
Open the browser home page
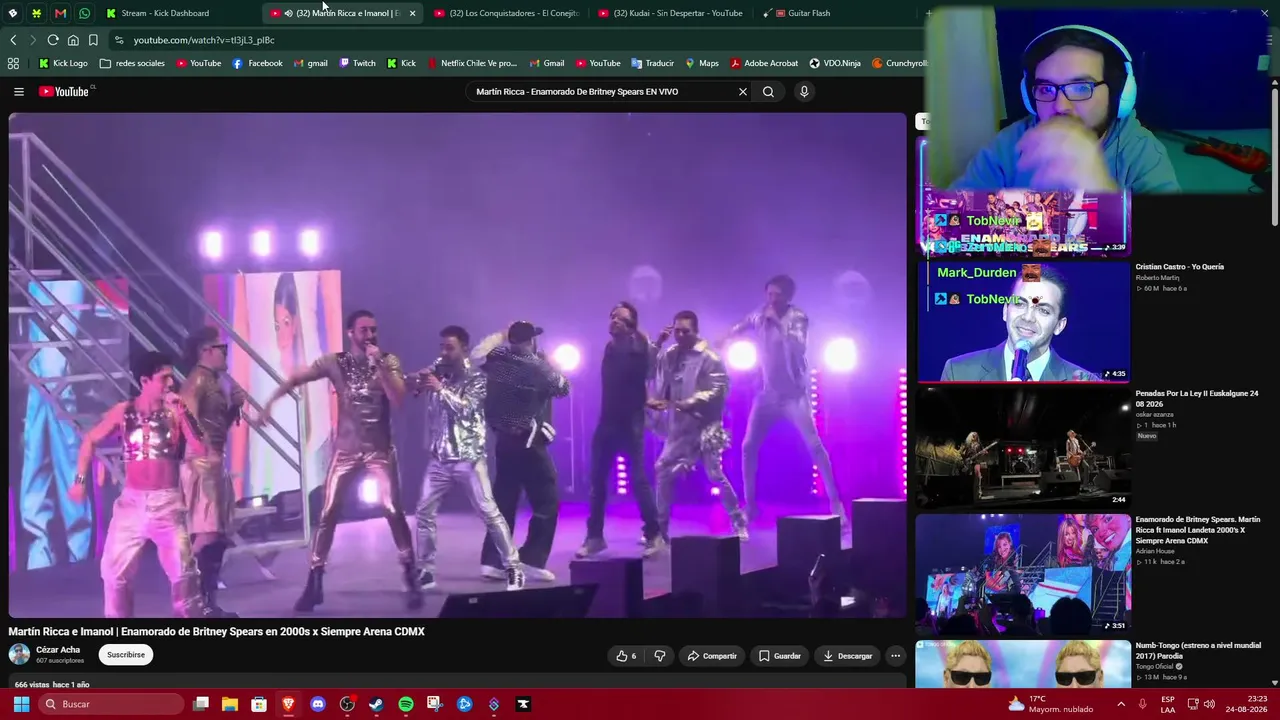pyautogui.click(x=73, y=40)
